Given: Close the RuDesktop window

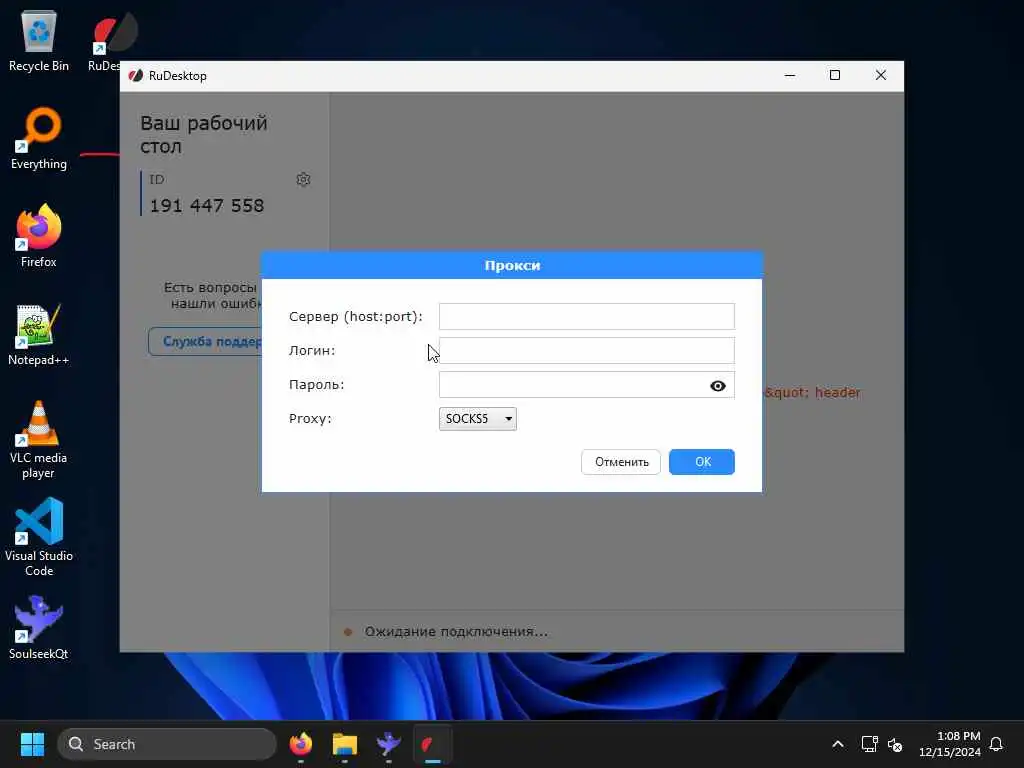Looking at the screenshot, I should (880, 76).
